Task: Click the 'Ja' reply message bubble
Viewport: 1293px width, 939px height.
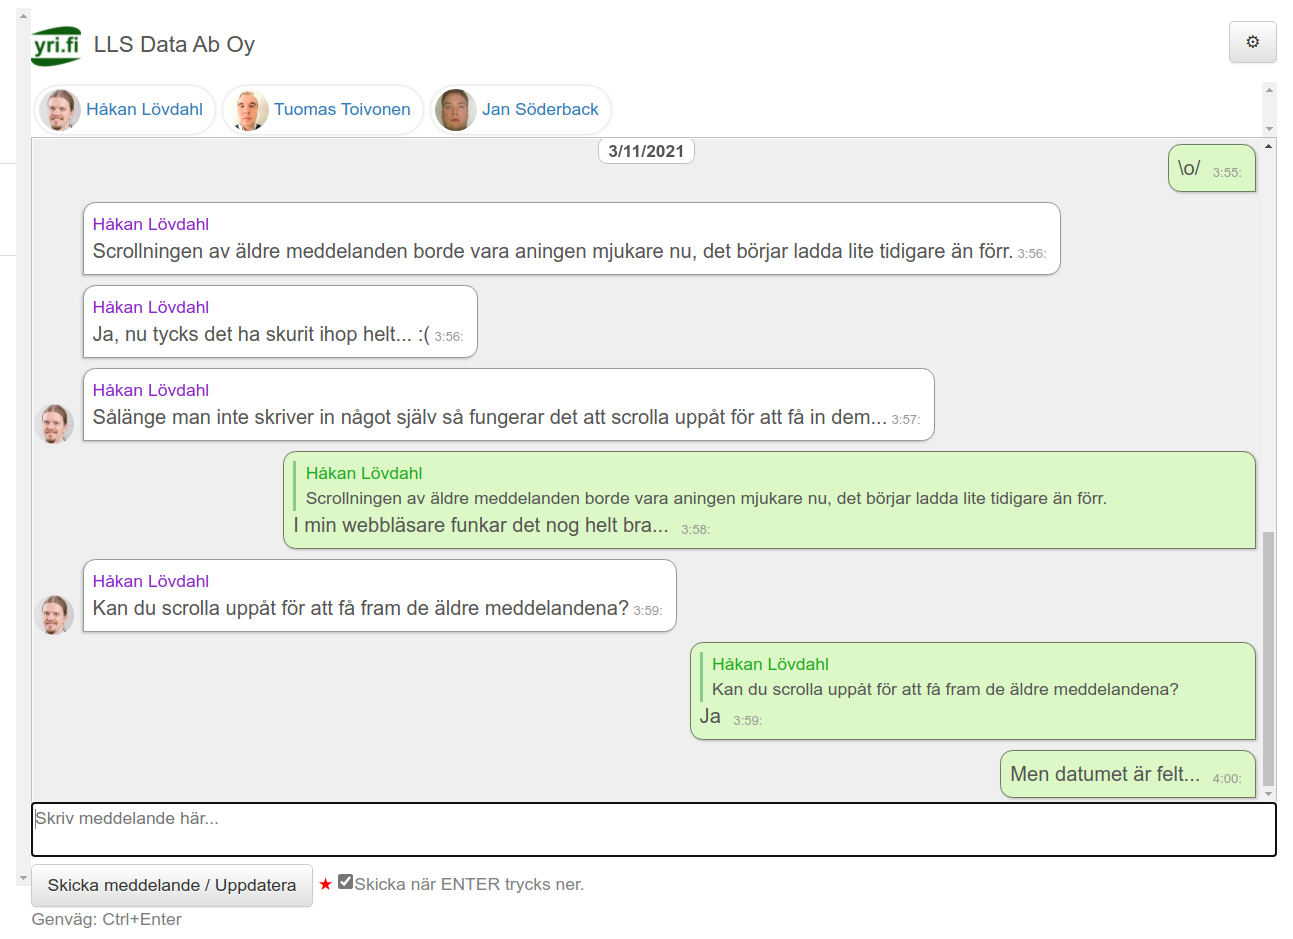Action: click(972, 691)
